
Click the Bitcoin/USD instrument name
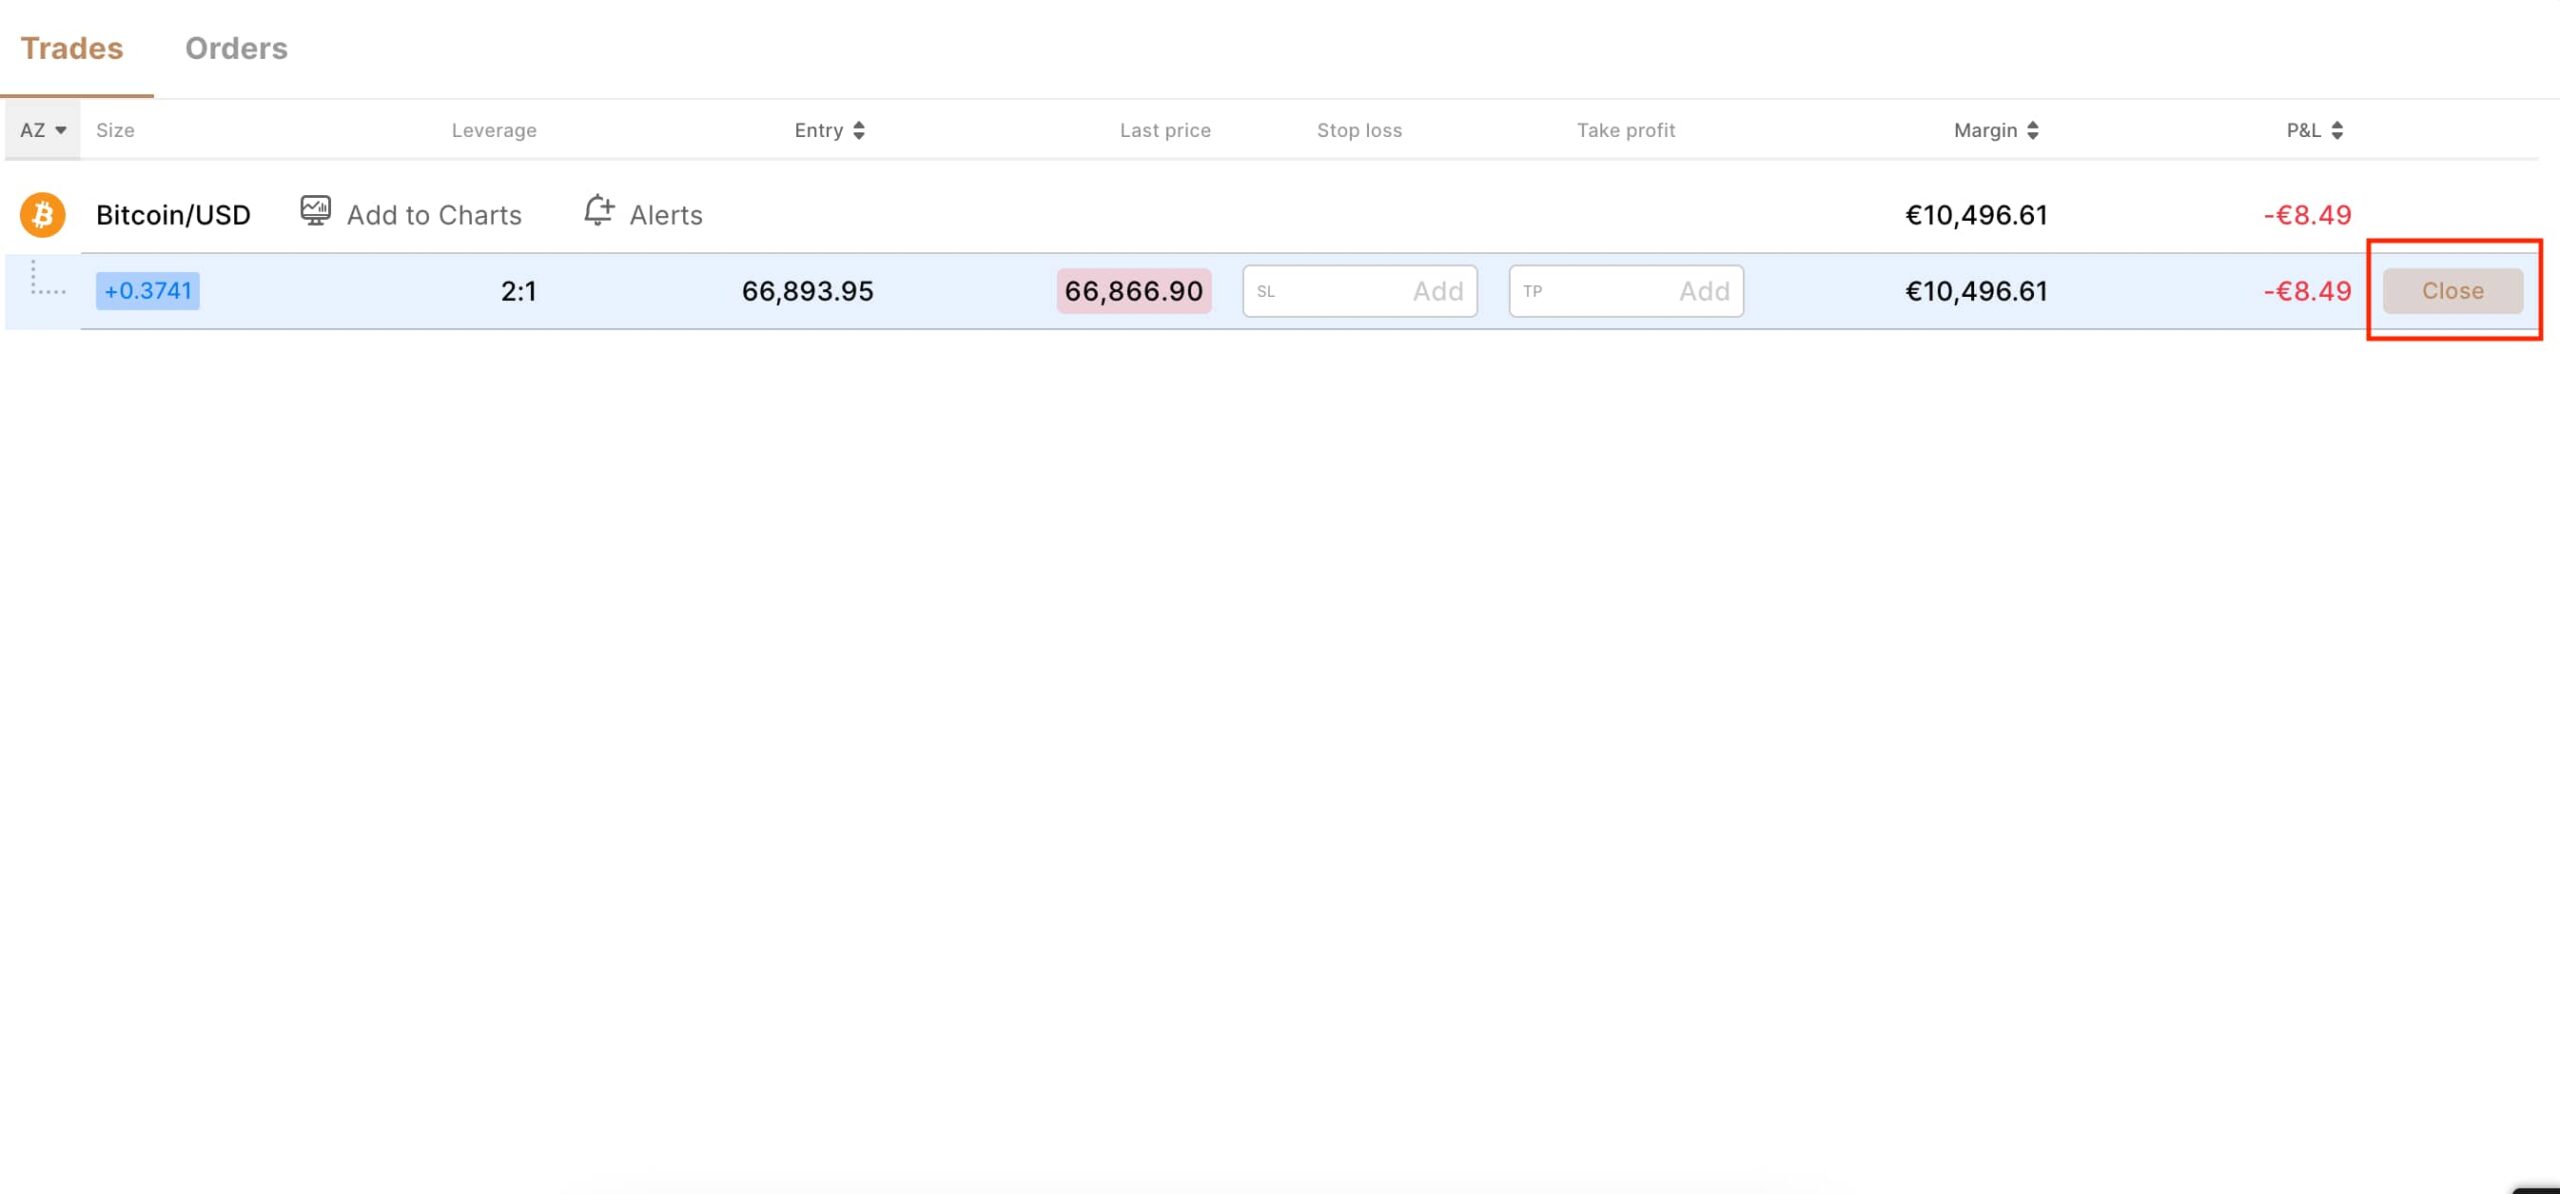coord(173,215)
